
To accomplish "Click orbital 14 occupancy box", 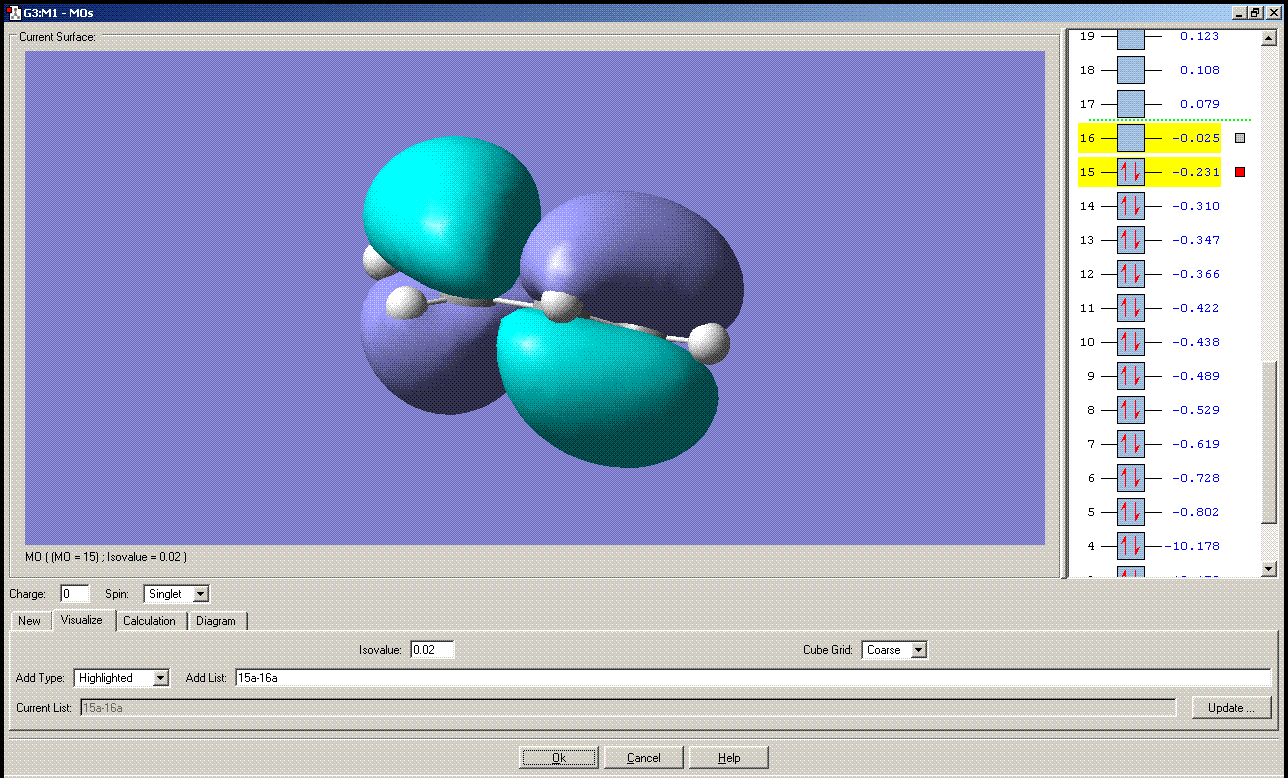I will click(1130, 206).
